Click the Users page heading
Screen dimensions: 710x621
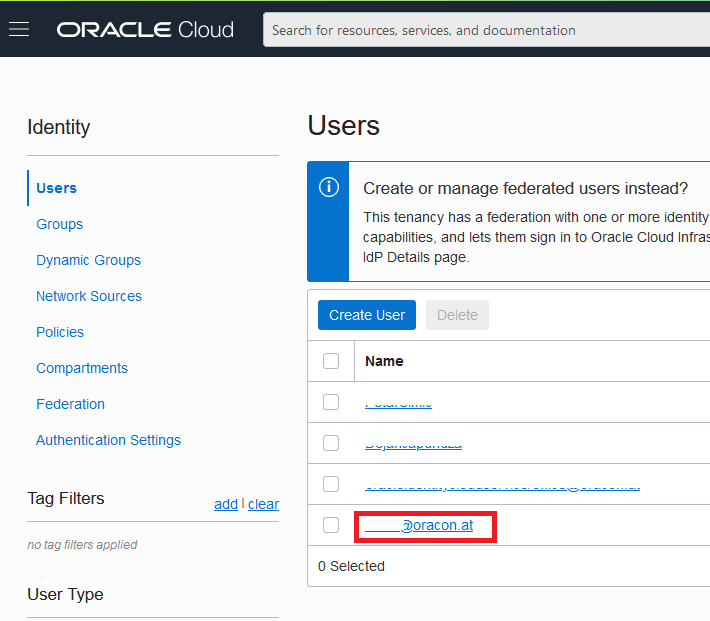pyautogui.click(x=344, y=125)
